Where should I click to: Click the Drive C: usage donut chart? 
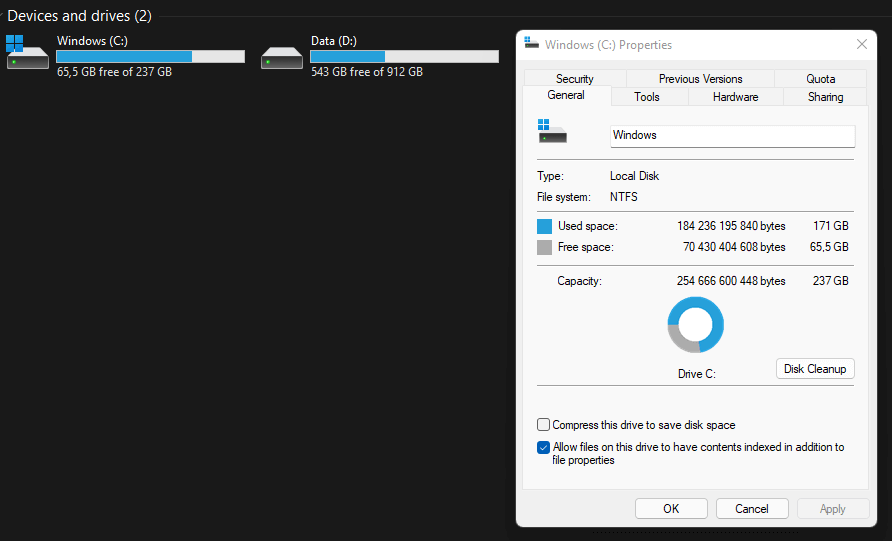(695, 325)
